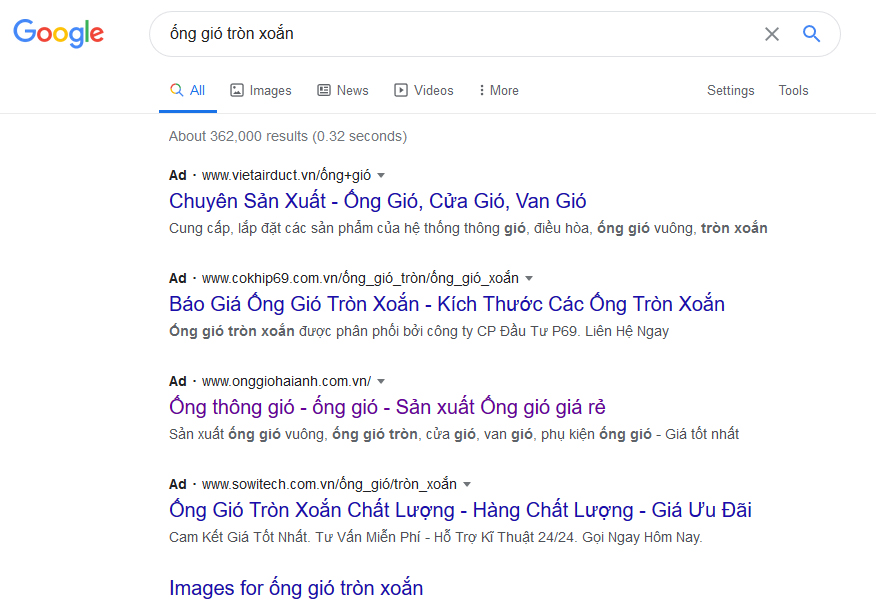The height and width of the screenshot is (605, 876).
Task: Click the Google logo
Action: click(59, 33)
